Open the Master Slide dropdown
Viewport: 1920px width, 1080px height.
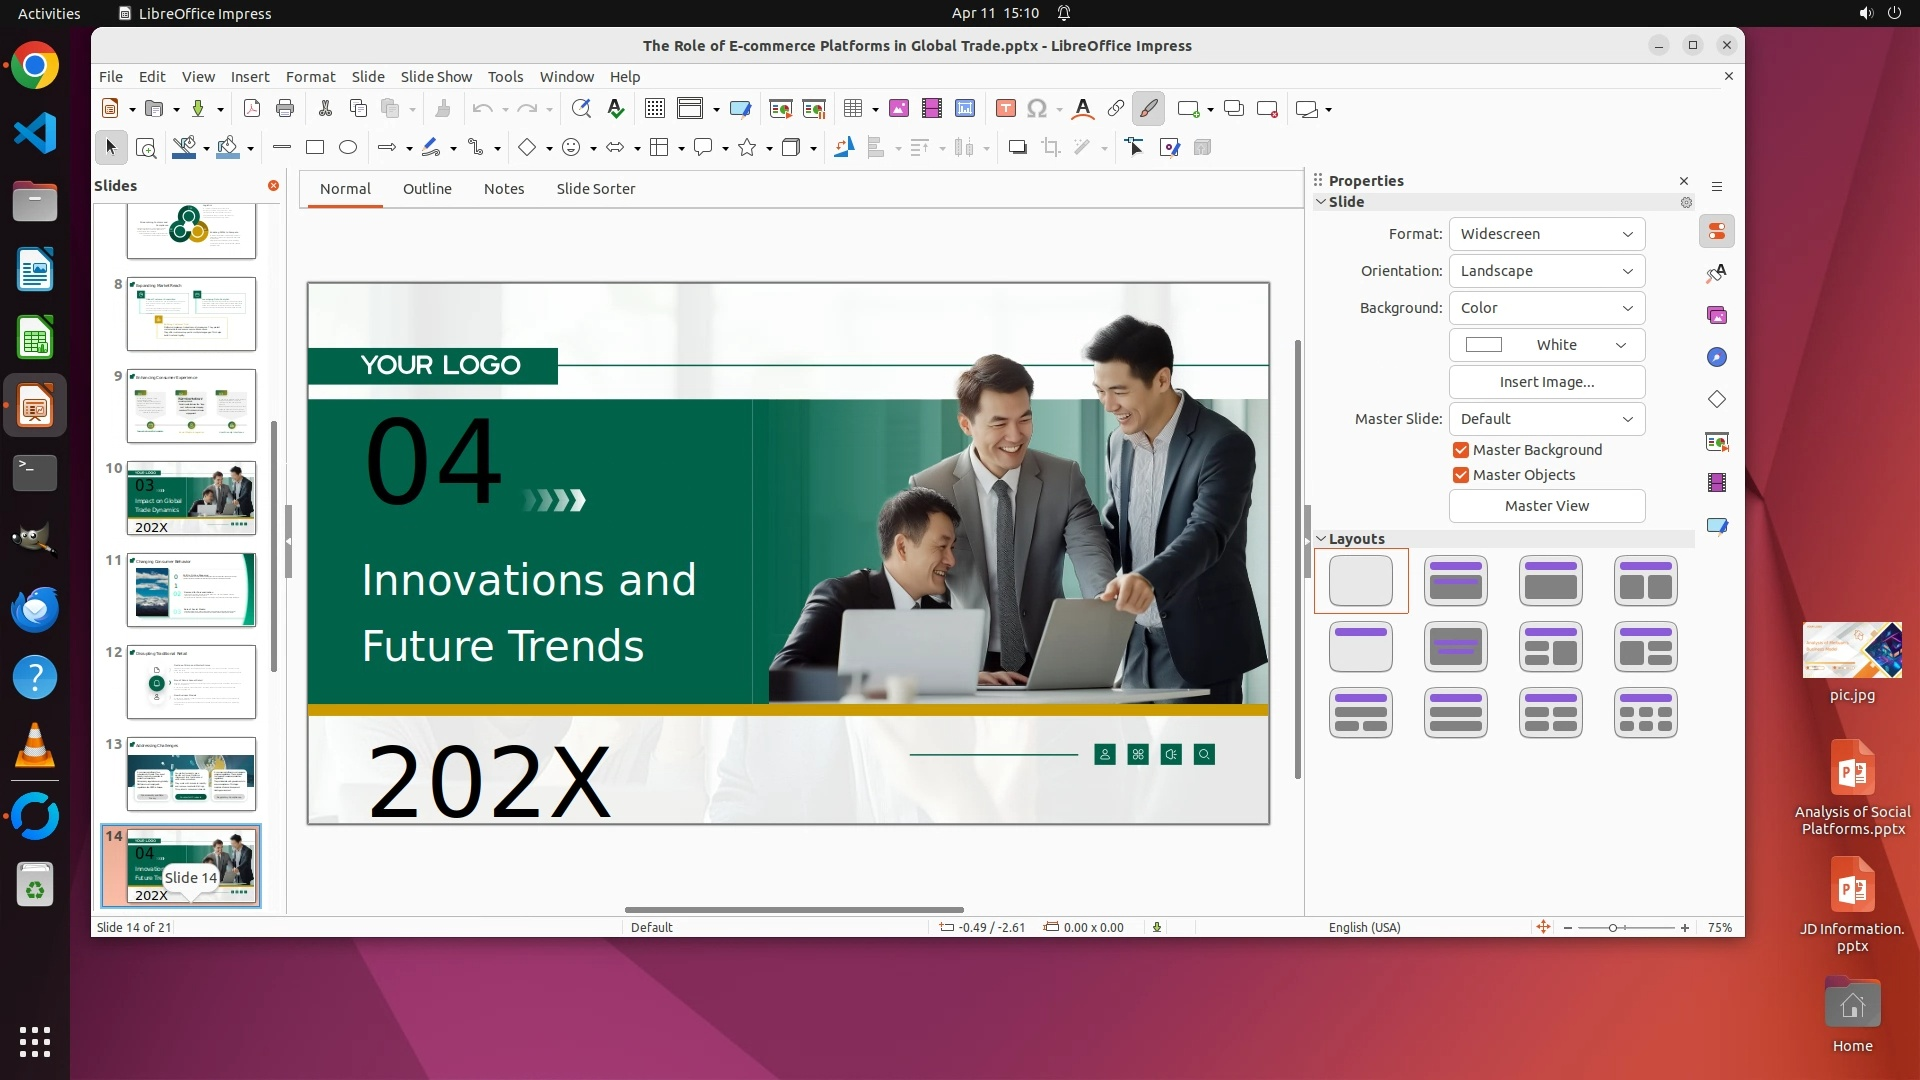click(x=1546, y=419)
